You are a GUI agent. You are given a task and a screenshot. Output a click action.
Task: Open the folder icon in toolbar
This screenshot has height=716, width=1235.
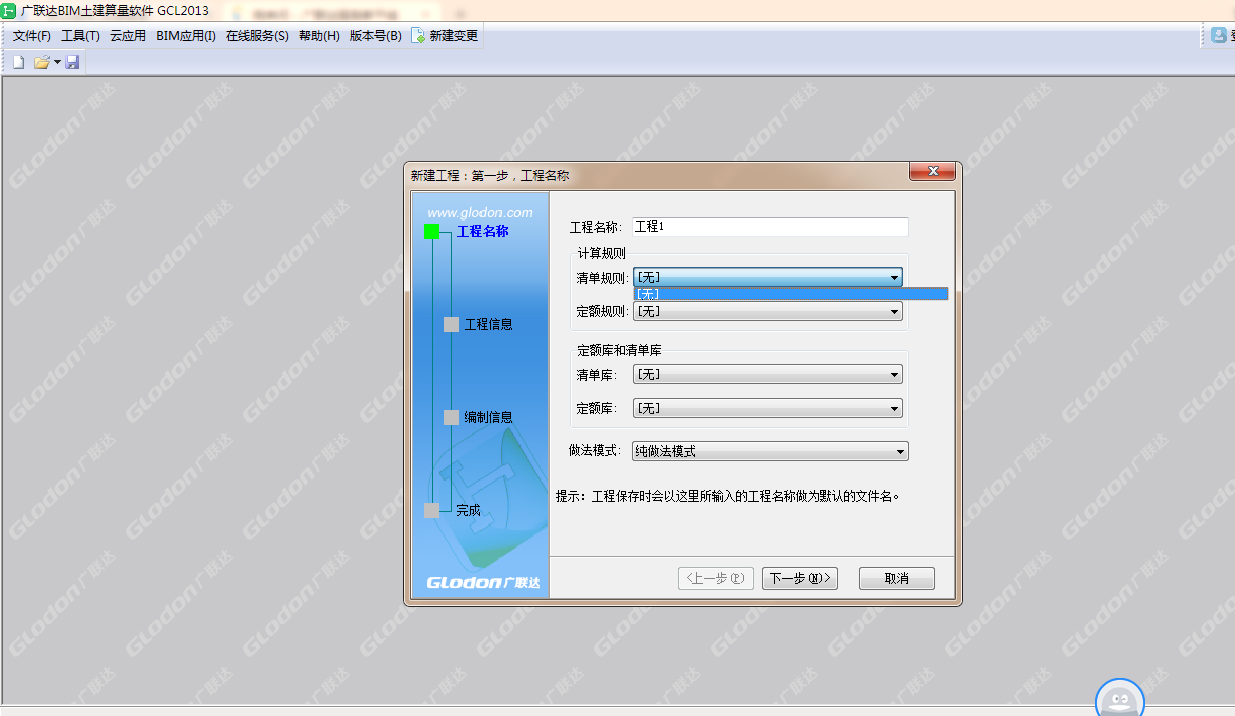pos(41,62)
